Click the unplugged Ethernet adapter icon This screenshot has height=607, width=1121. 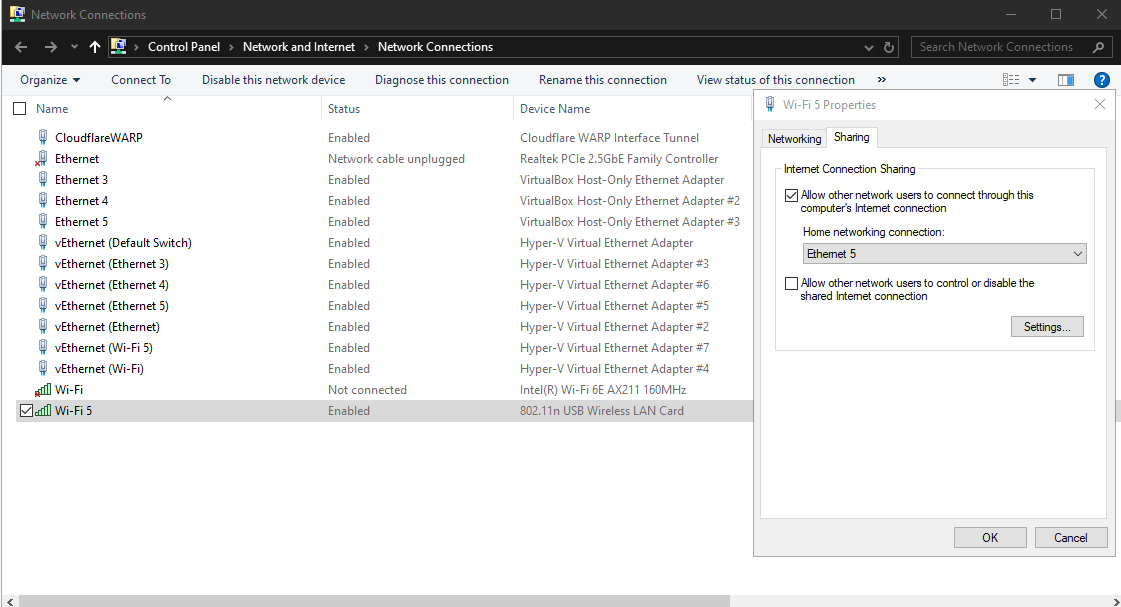[43, 159]
